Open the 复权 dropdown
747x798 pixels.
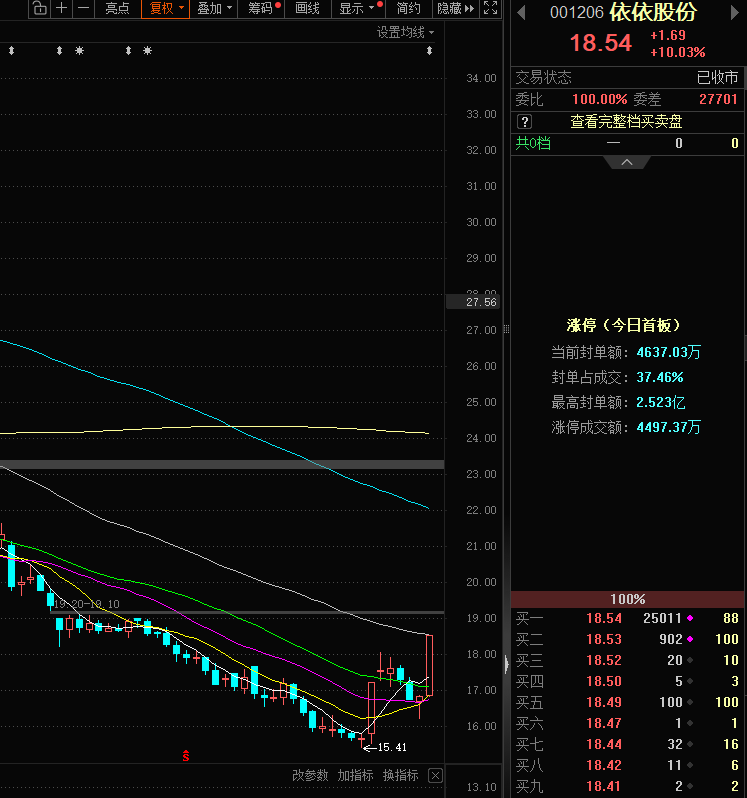click(x=165, y=8)
